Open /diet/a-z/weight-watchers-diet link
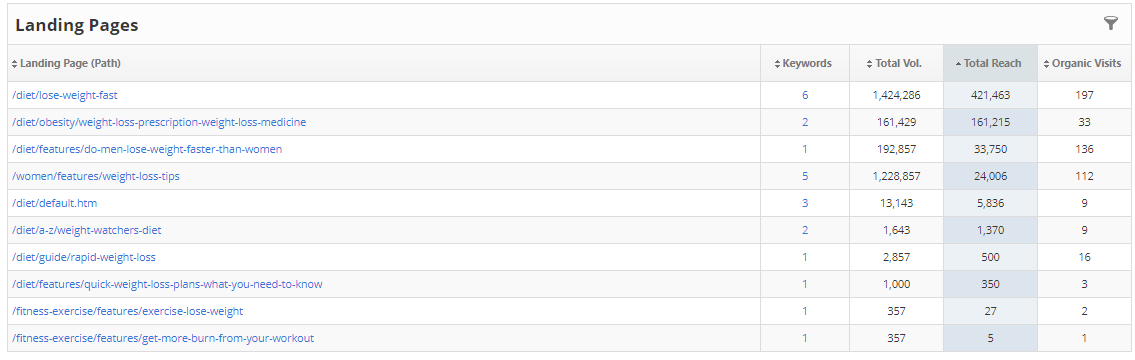The image size is (1135, 360). [x=87, y=230]
